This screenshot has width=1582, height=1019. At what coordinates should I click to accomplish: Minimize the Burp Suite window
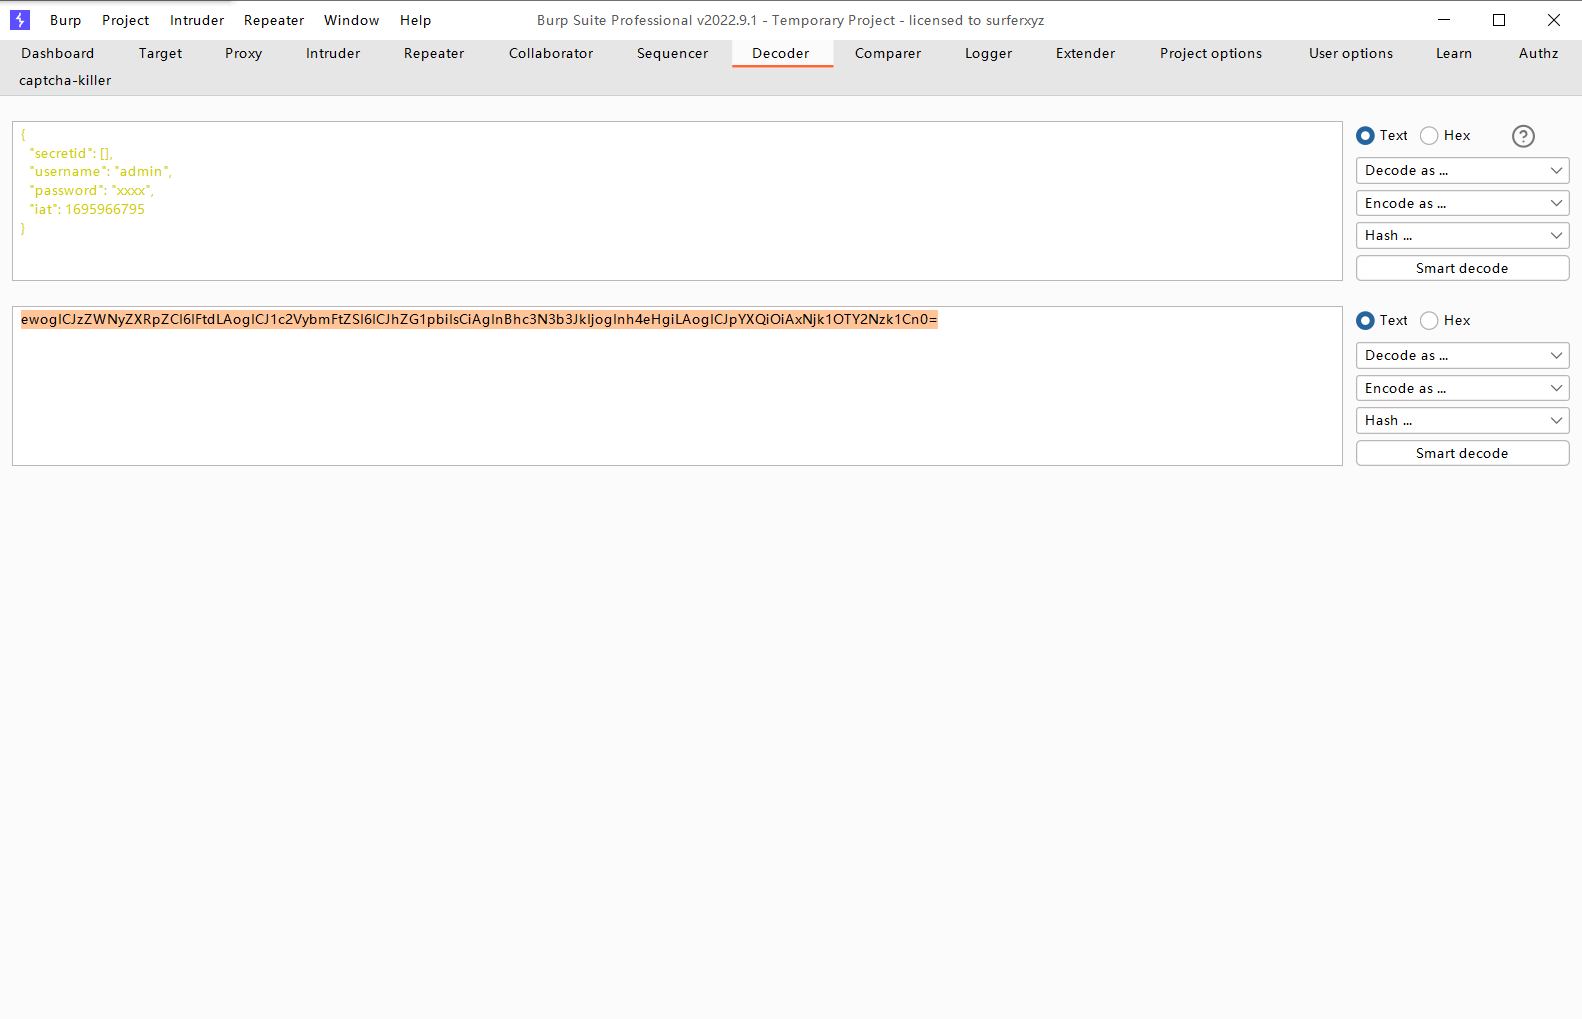click(1444, 20)
